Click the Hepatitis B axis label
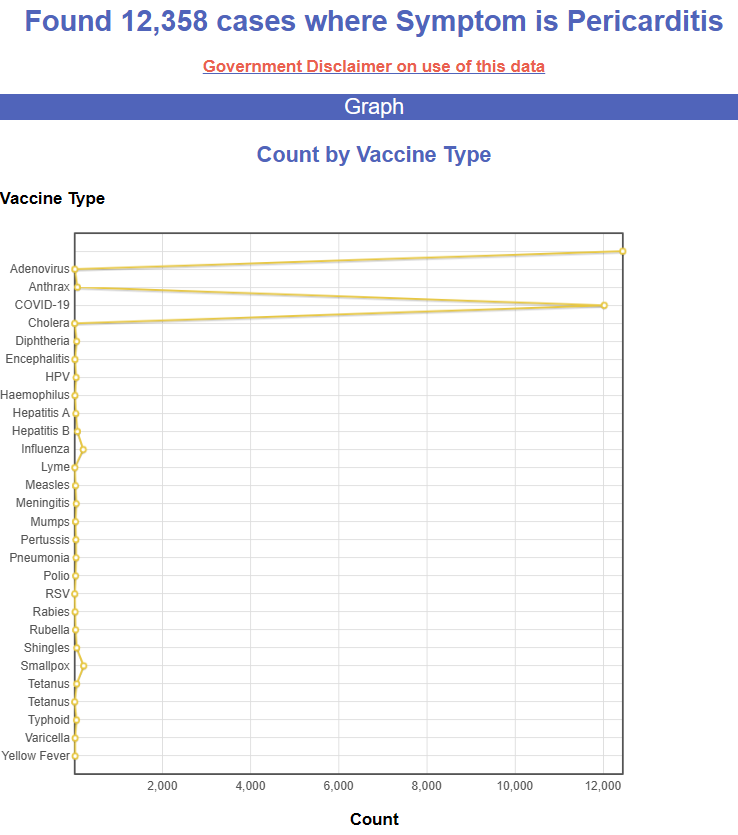This screenshot has height=835, width=738. (41, 431)
